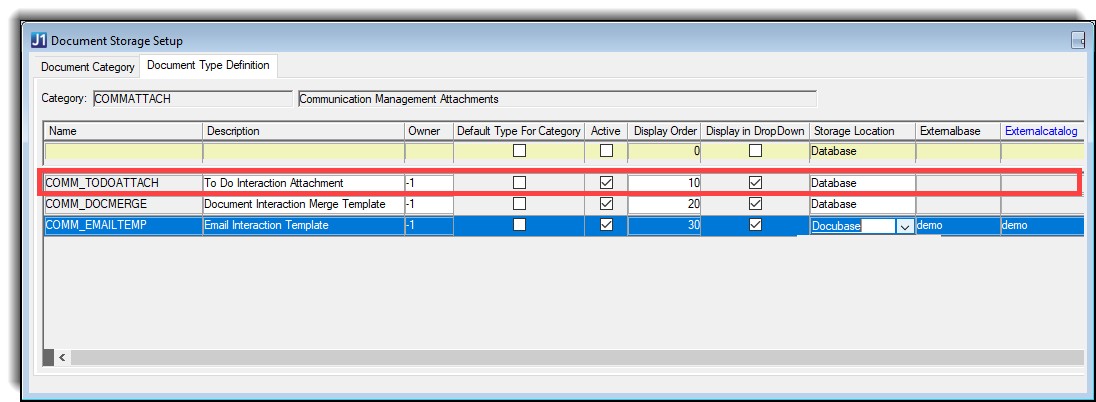This screenshot has height=402, width=1096.
Task: Click Externalcatalog demo value for COMM_EMAILTEMP
Action: pos(1041,226)
